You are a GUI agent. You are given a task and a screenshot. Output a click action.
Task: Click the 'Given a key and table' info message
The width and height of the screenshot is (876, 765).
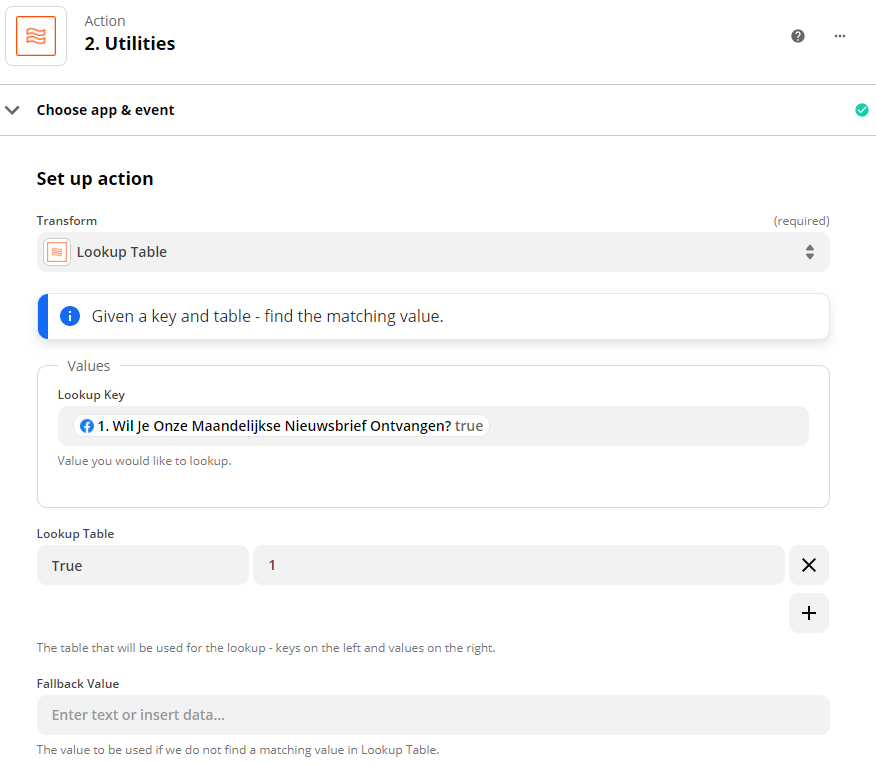click(267, 316)
